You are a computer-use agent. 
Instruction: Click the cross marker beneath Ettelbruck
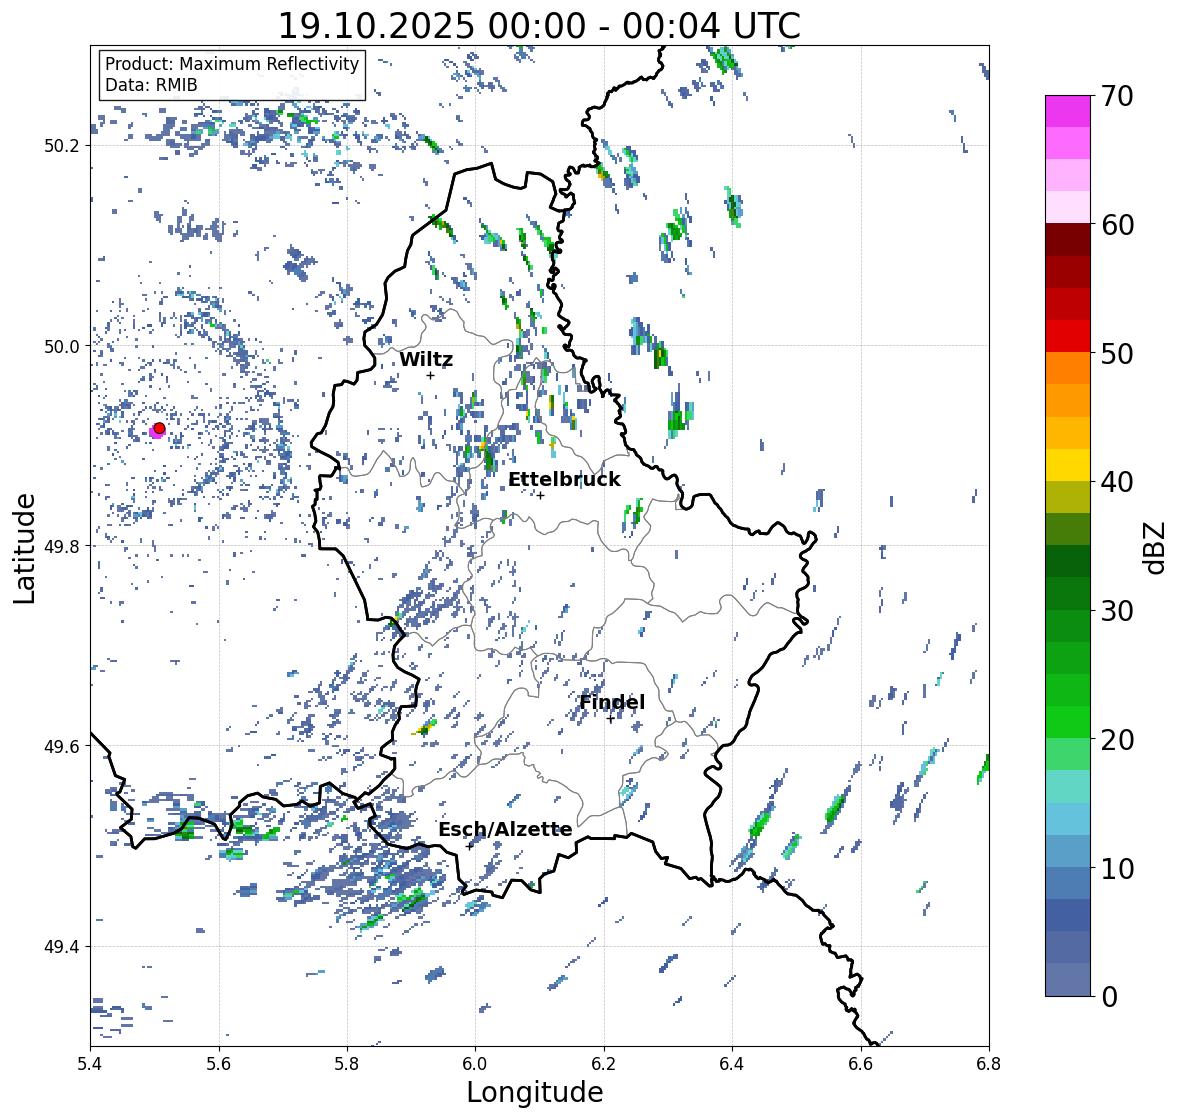[x=540, y=495]
